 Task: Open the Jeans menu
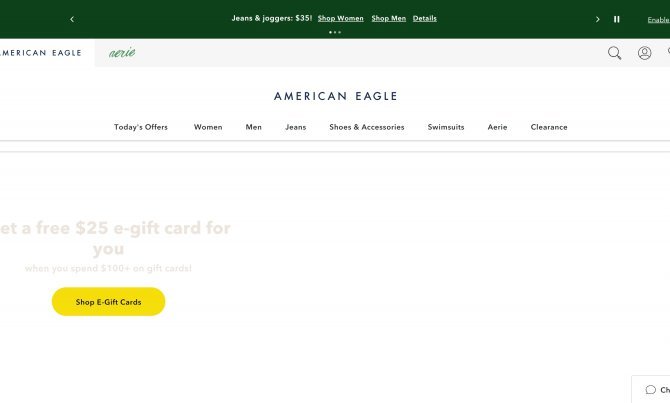pyautogui.click(x=296, y=127)
